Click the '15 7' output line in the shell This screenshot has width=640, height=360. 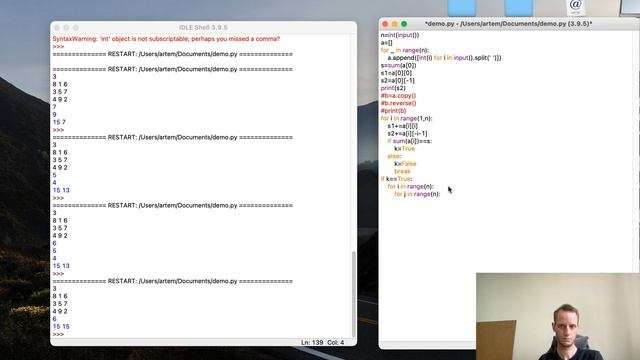click(59, 122)
